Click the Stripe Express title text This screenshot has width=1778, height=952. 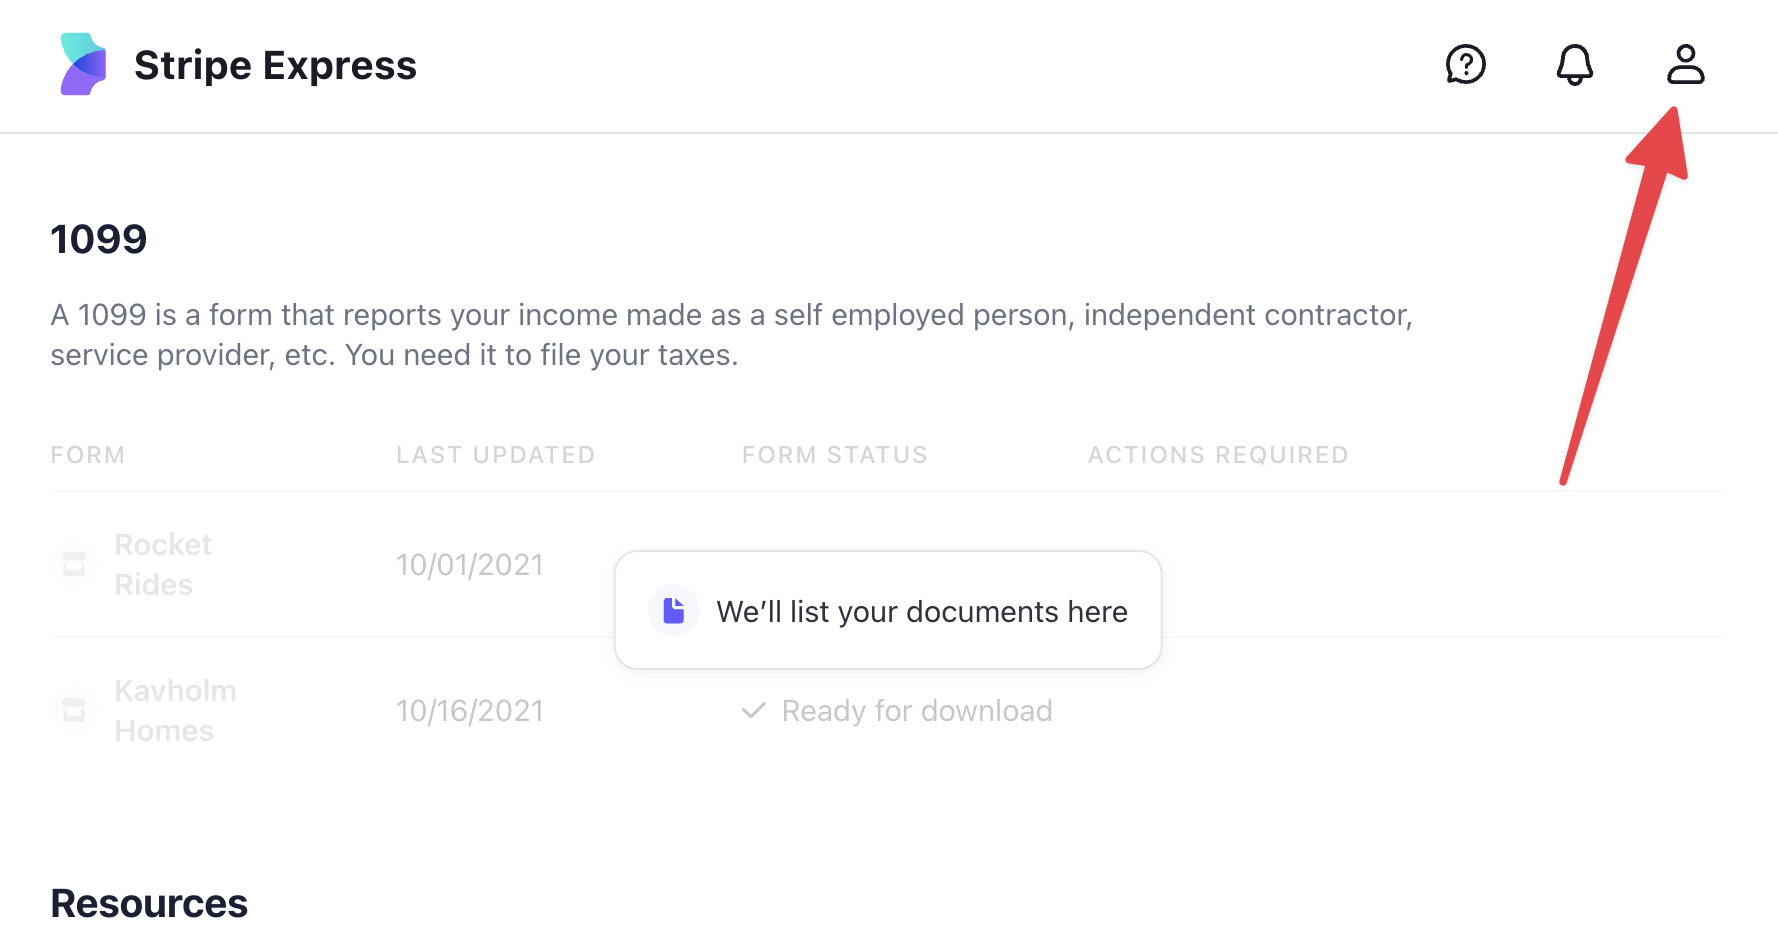[x=276, y=64]
